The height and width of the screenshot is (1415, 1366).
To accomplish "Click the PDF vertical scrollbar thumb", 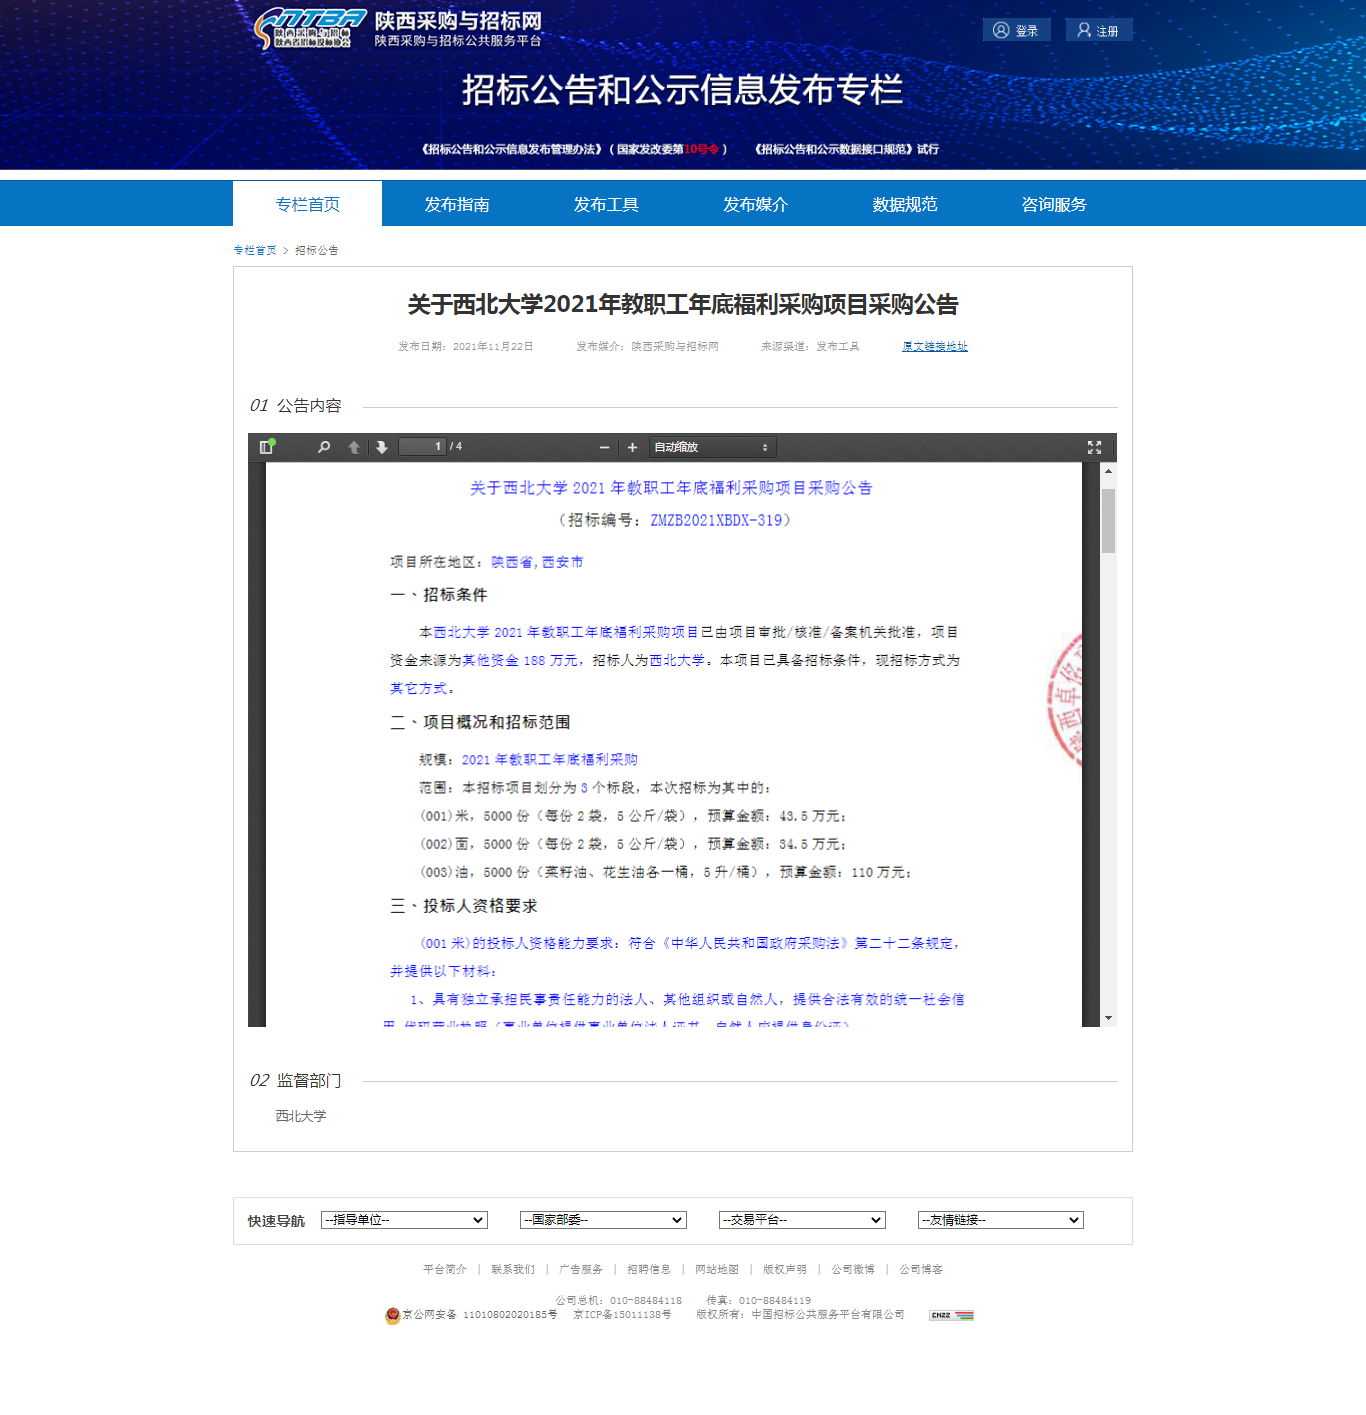I will point(1108,520).
